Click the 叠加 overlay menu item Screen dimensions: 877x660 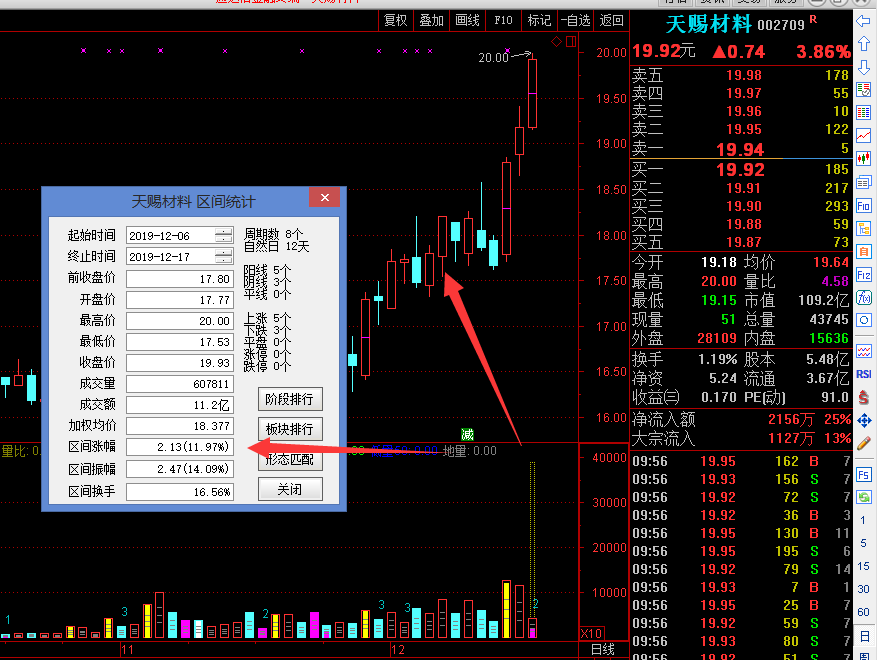(x=431, y=20)
